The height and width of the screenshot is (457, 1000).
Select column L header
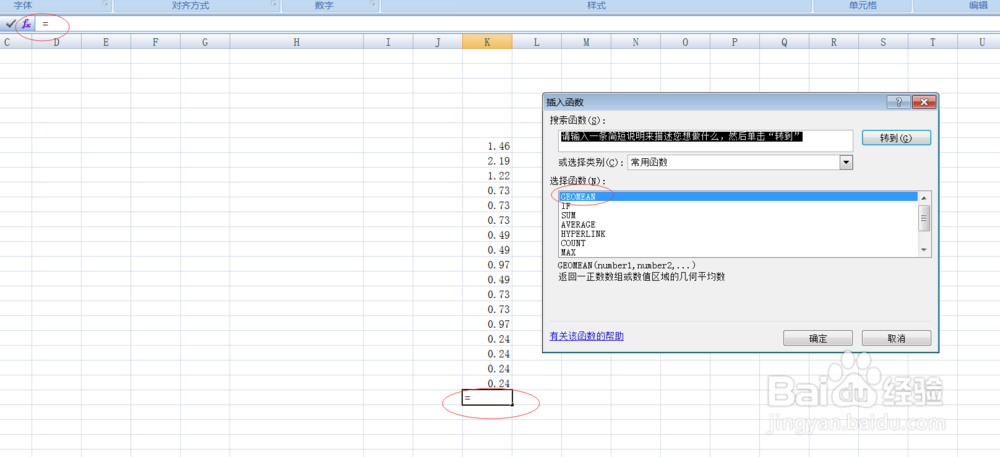coord(536,42)
